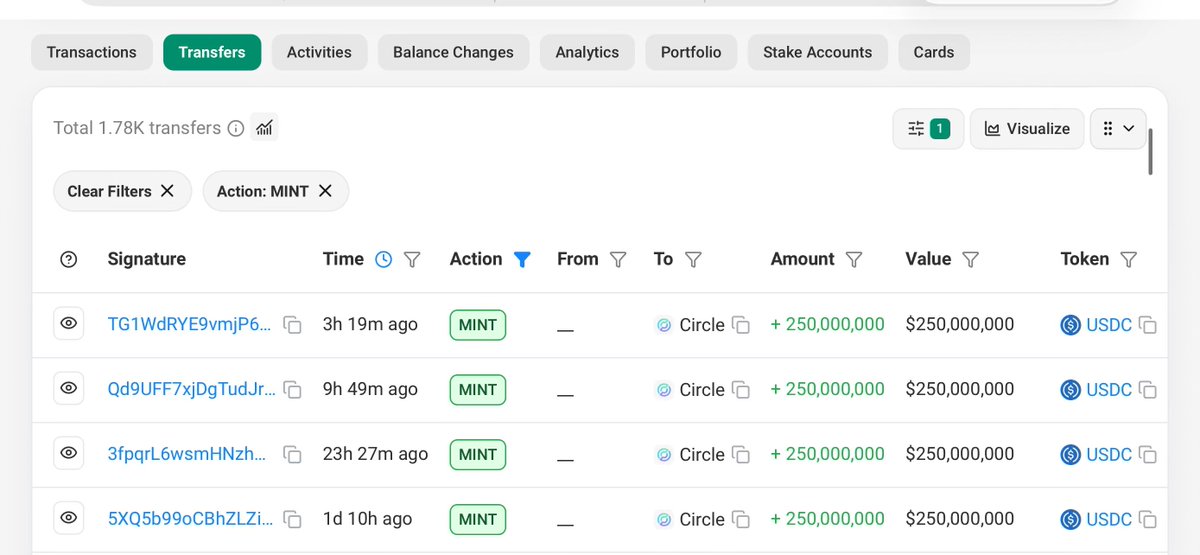Click the Visualize button
Image resolution: width=1200 pixels, height=555 pixels.
1027,128
